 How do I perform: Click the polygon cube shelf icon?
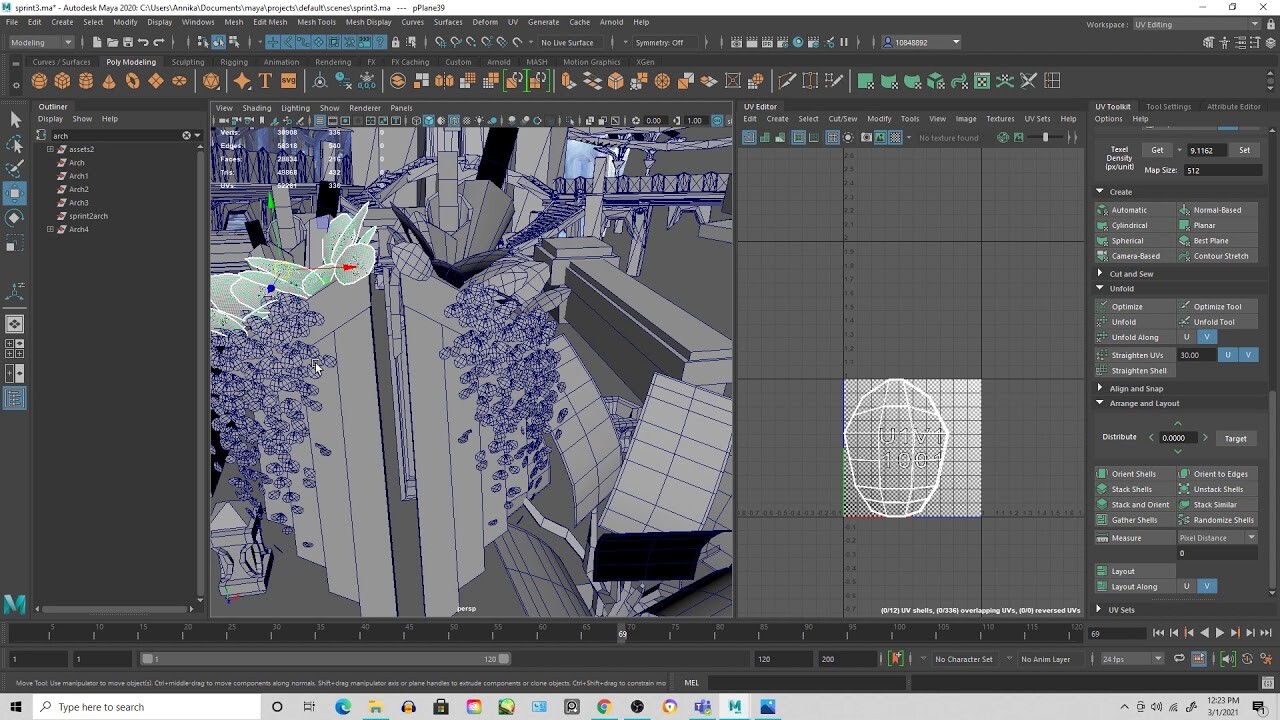click(62, 81)
